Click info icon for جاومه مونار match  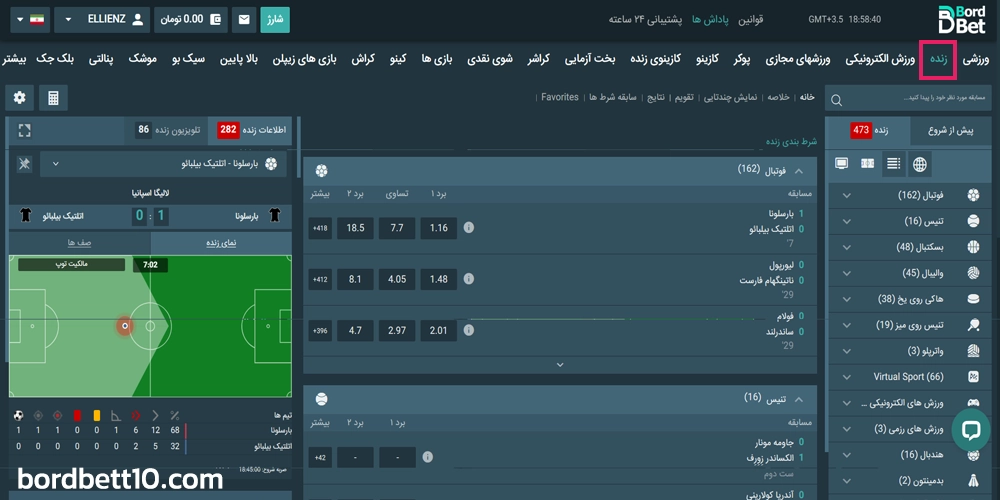tap(427, 457)
